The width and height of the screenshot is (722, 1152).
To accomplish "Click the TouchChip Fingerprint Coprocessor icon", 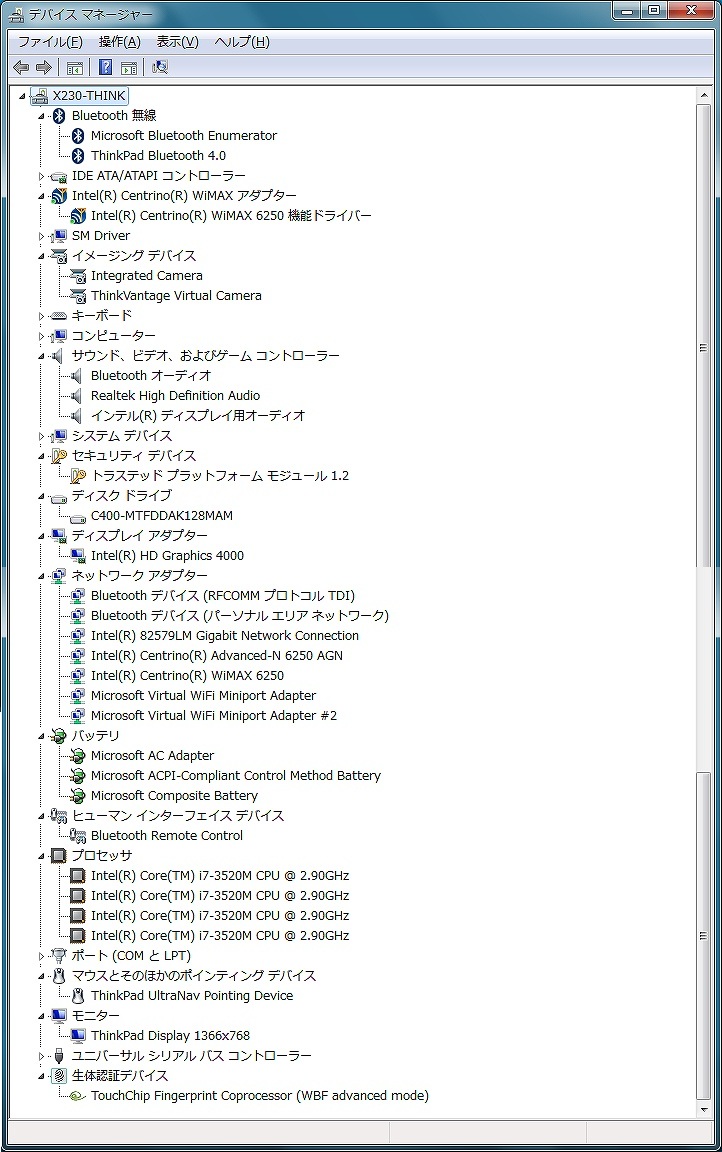I will coord(78,1097).
